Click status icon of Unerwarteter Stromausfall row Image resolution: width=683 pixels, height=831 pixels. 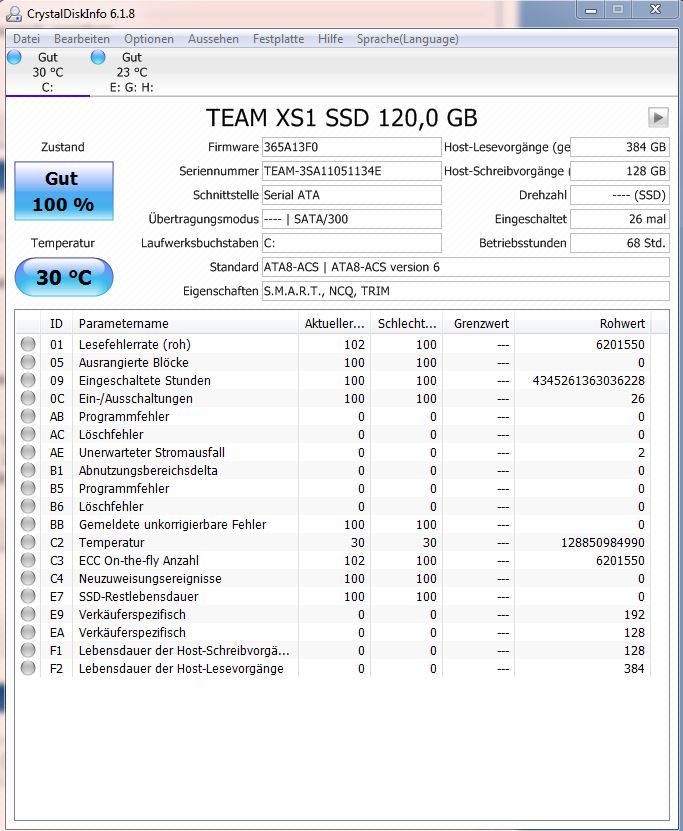(x=28, y=452)
